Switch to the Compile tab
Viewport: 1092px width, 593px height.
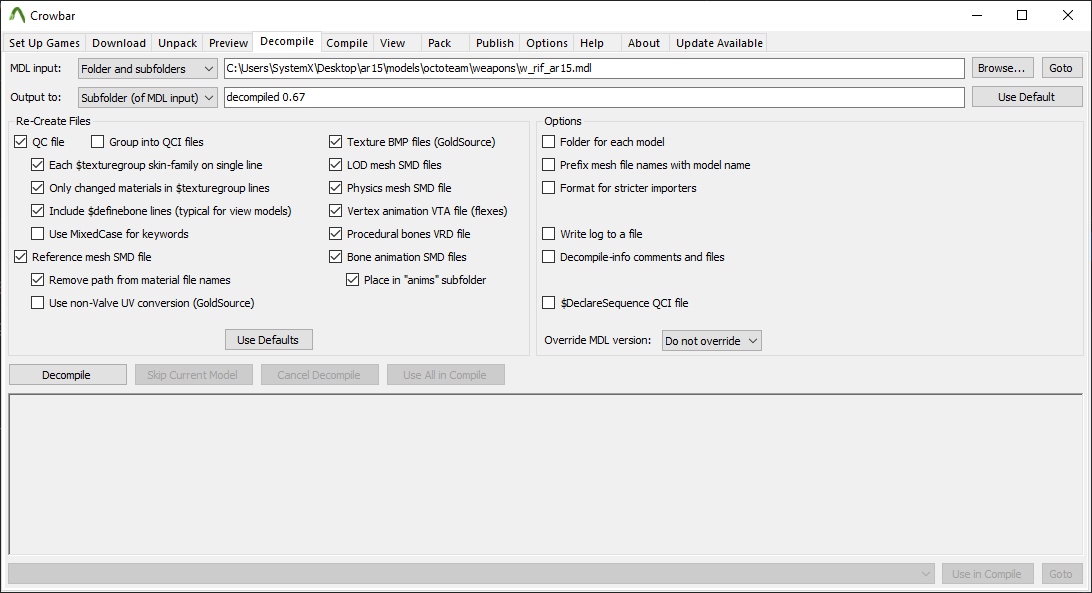tap(346, 43)
